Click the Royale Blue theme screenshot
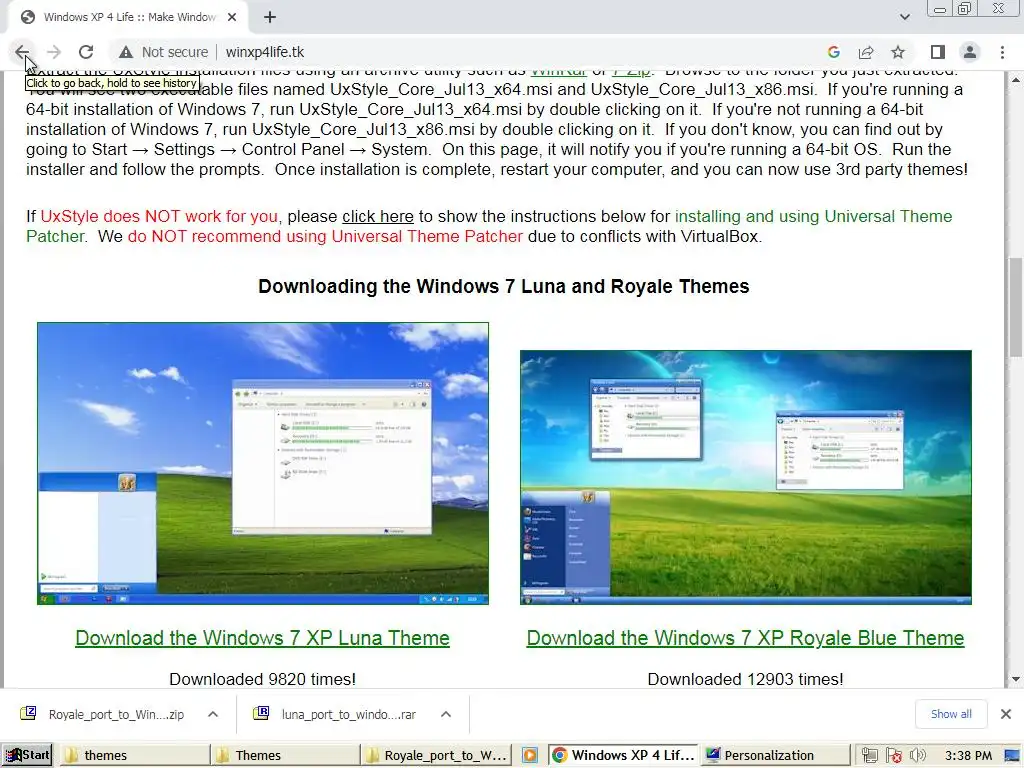 tap(746, 477)
